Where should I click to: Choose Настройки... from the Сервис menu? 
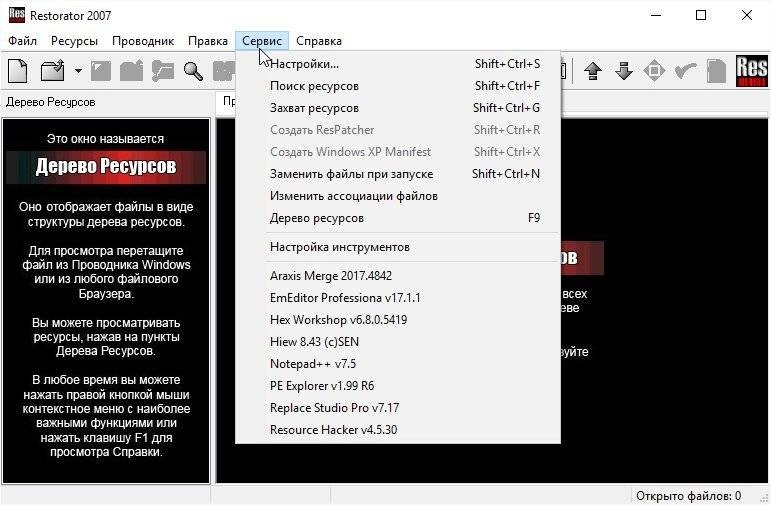(x=398, y=64)
